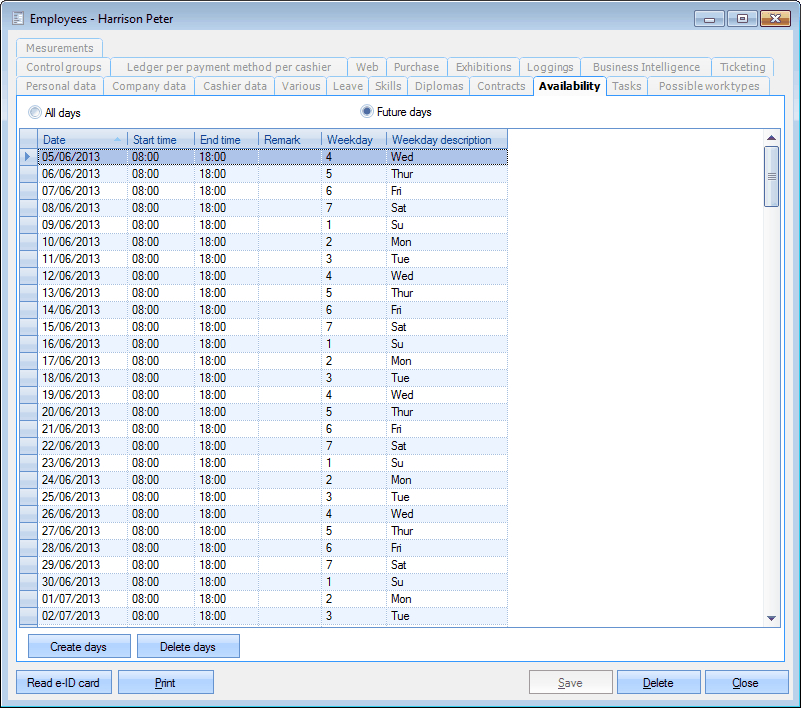Click the current row indicator arrow
801x708 pixels.
click(x=28, y=157)
